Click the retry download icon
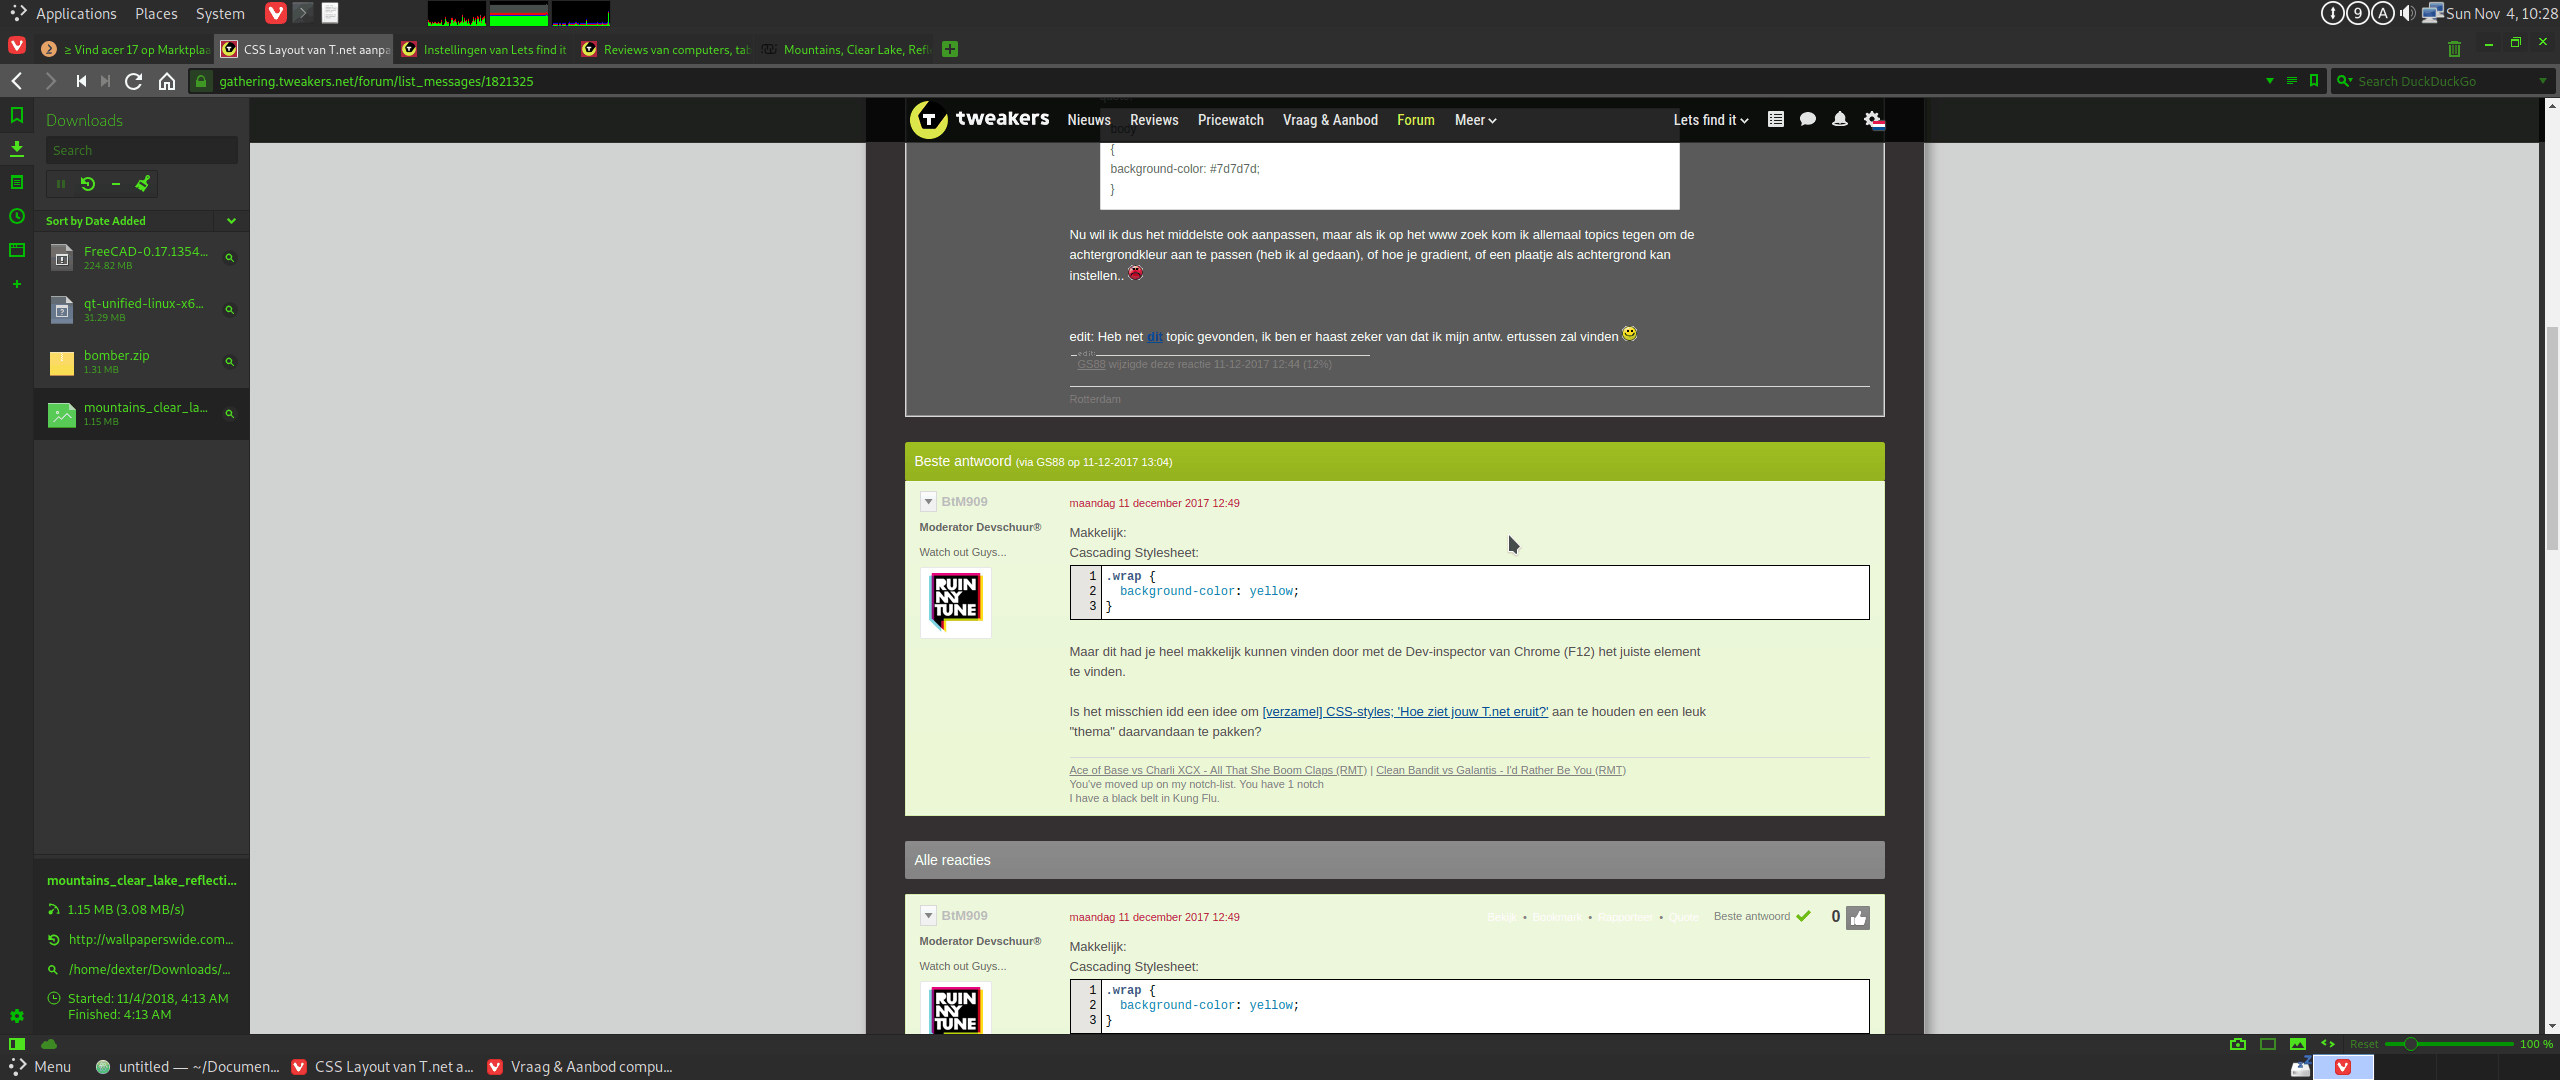 tap(88, 184)
